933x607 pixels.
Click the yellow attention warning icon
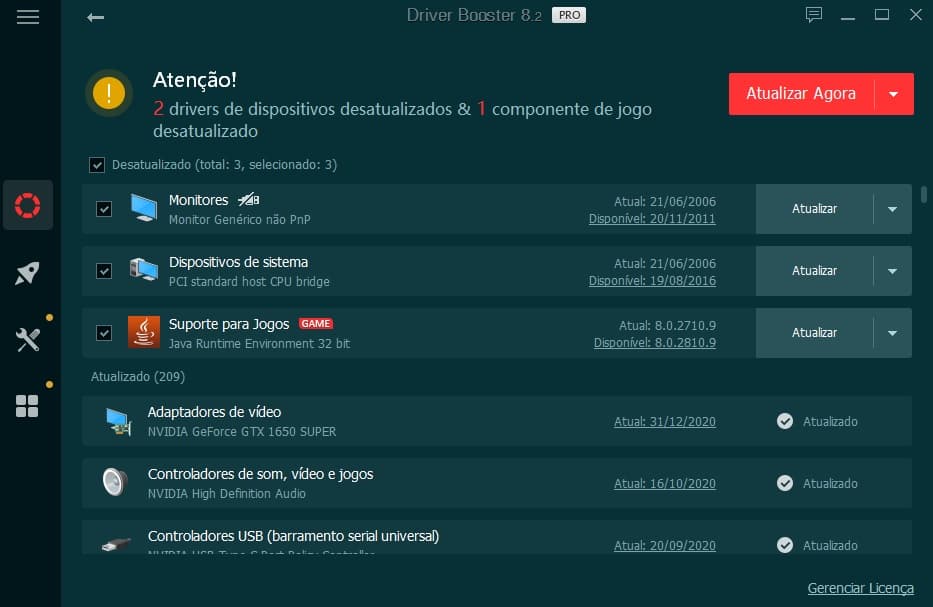[109, 93]
